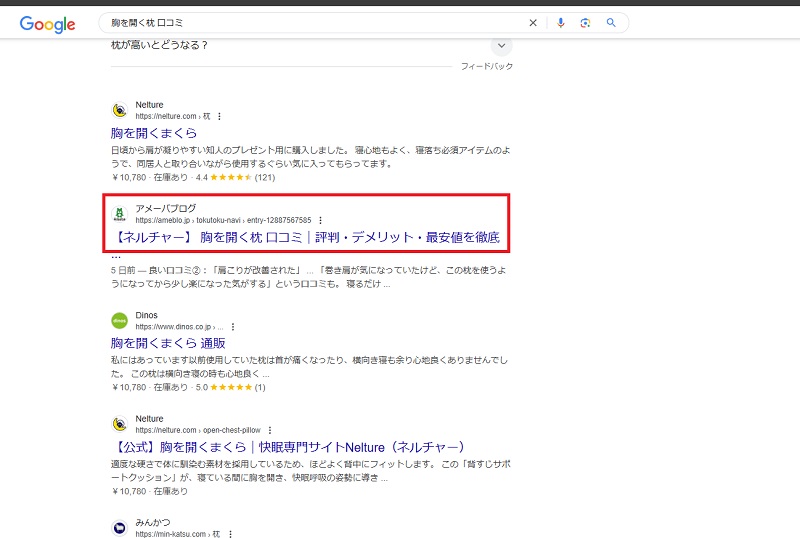Click the フィードバック link
800x538 pixels.
487,66
